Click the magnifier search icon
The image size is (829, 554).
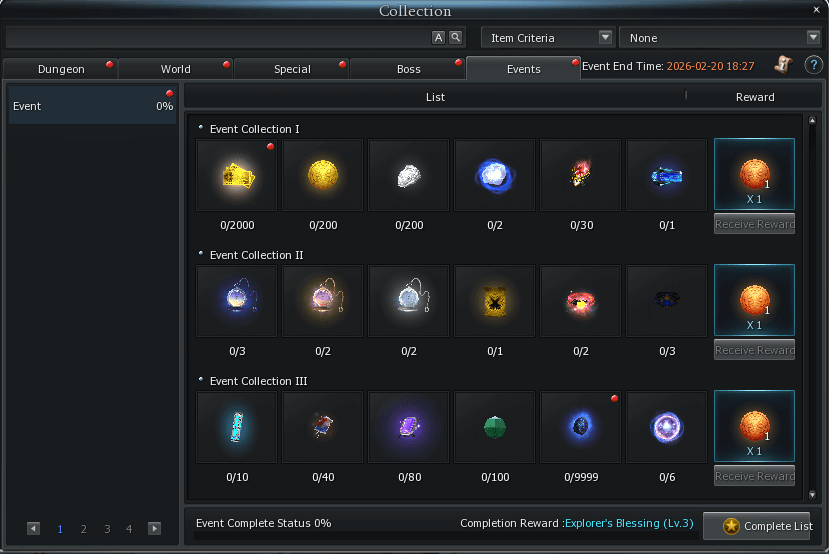point(455,38)
